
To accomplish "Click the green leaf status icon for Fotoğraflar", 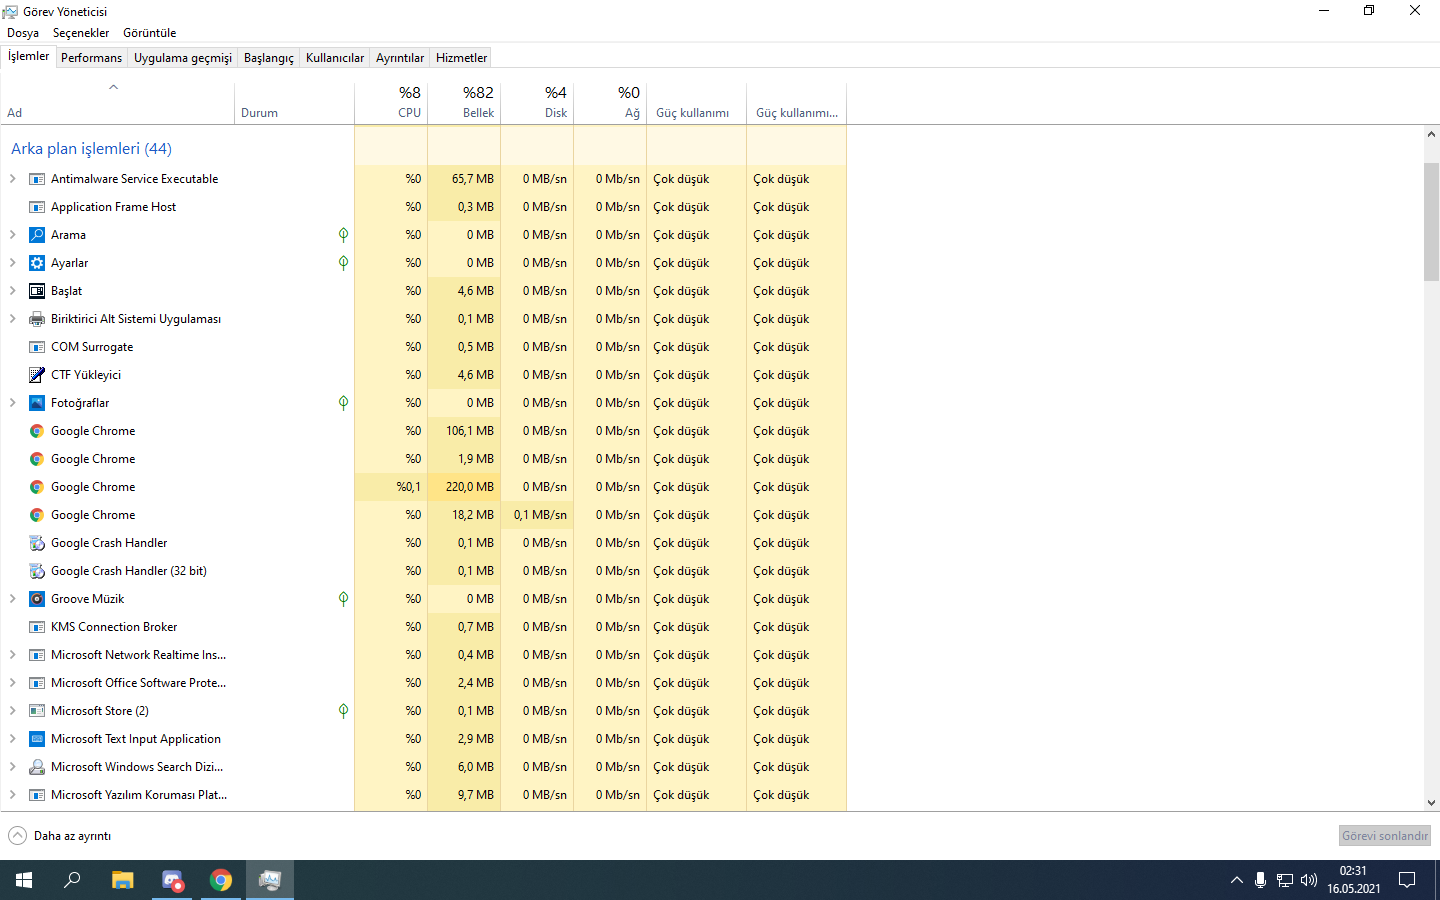I will point(343,403).
